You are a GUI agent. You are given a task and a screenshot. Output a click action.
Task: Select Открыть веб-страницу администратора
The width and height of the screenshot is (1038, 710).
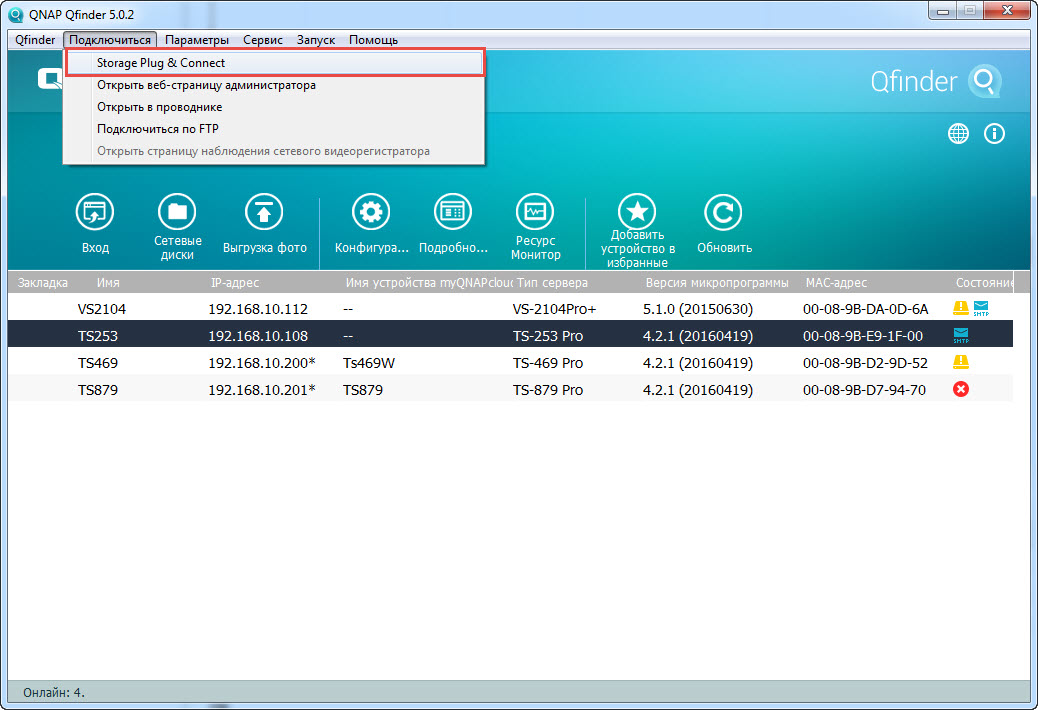coord(275,85)
